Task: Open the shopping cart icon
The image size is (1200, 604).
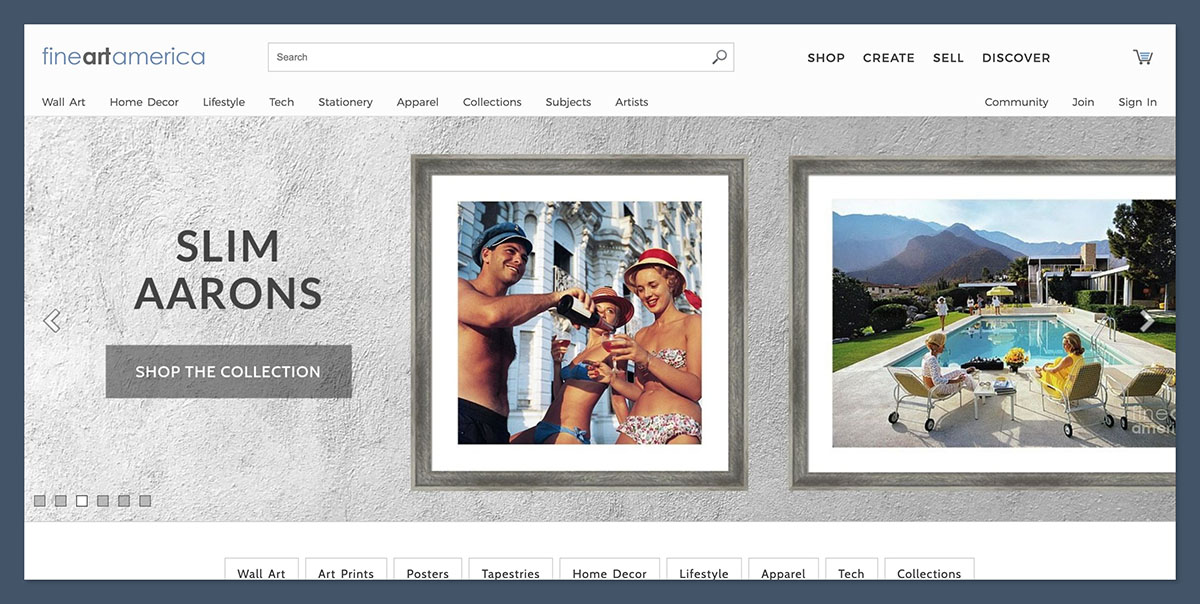Action: click(x=1142, y=57)
